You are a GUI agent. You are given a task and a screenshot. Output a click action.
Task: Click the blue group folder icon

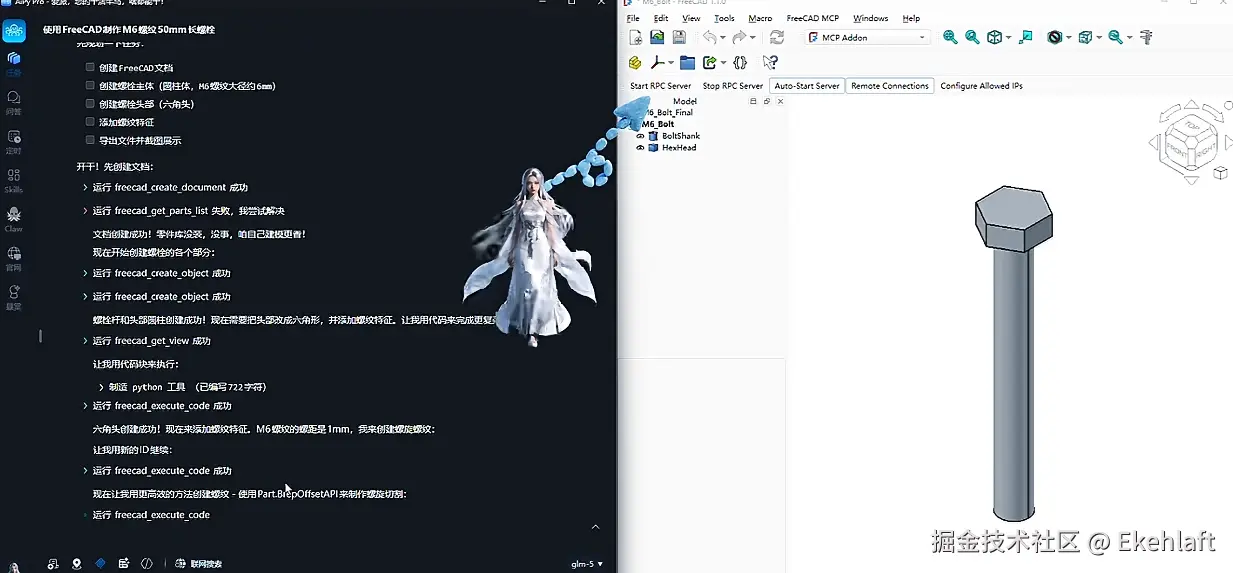687,62
